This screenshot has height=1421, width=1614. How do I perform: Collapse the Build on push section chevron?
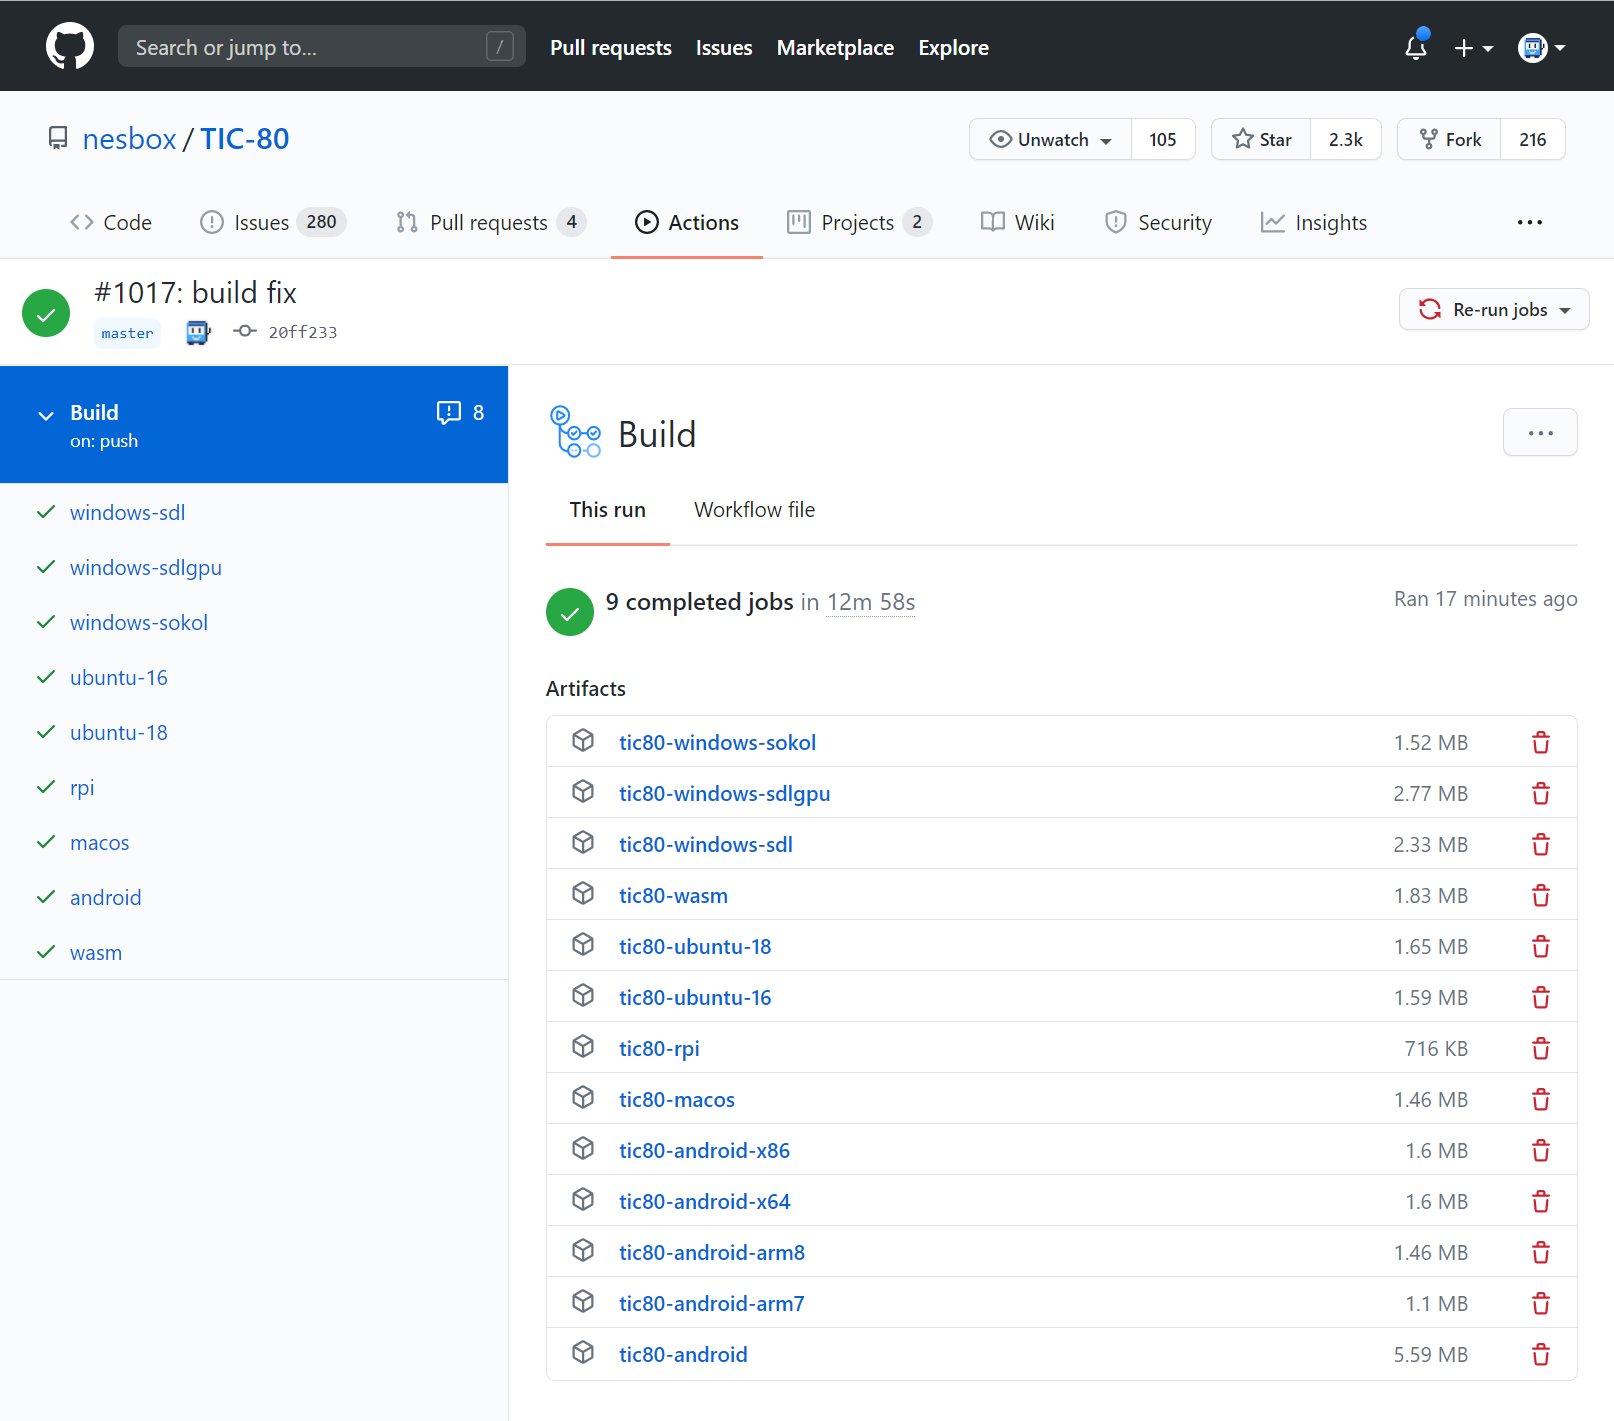(45, 415)
